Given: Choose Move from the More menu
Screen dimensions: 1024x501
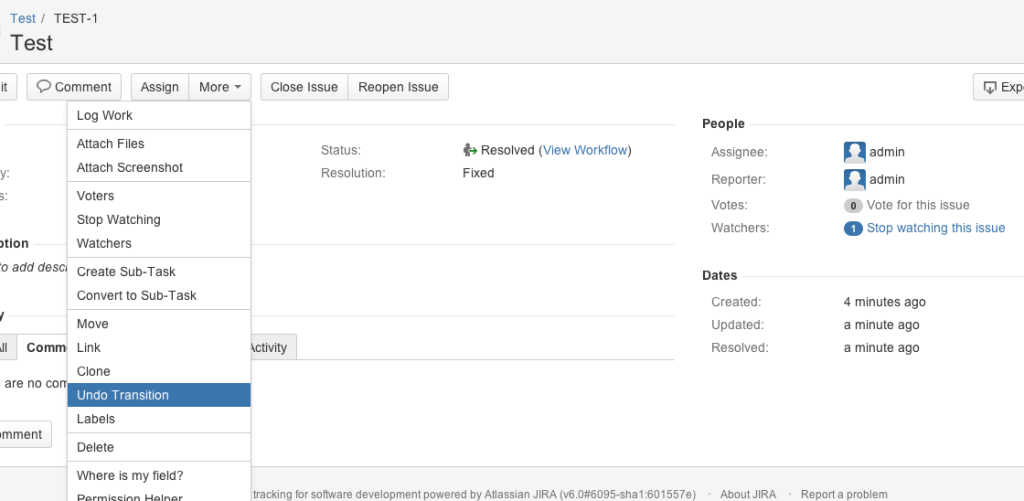Looking at the screenshot, I should click(x=159, y=324).
